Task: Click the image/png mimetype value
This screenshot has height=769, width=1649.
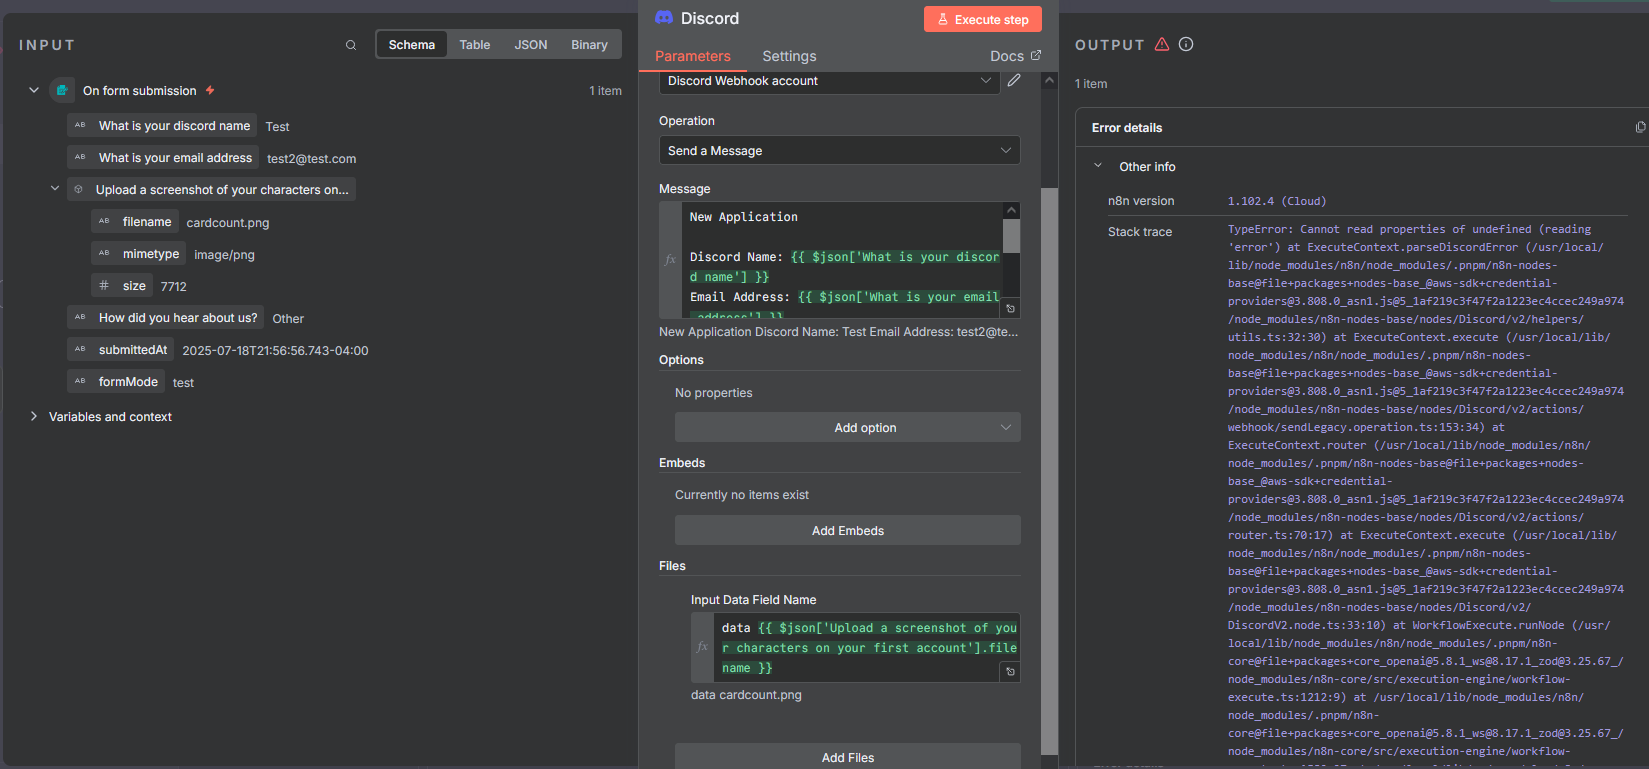Action: coord(224,255)
